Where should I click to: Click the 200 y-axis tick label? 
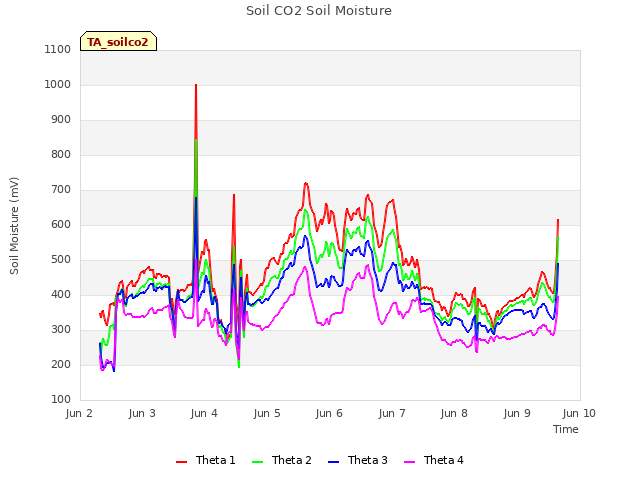click(61, 365)
